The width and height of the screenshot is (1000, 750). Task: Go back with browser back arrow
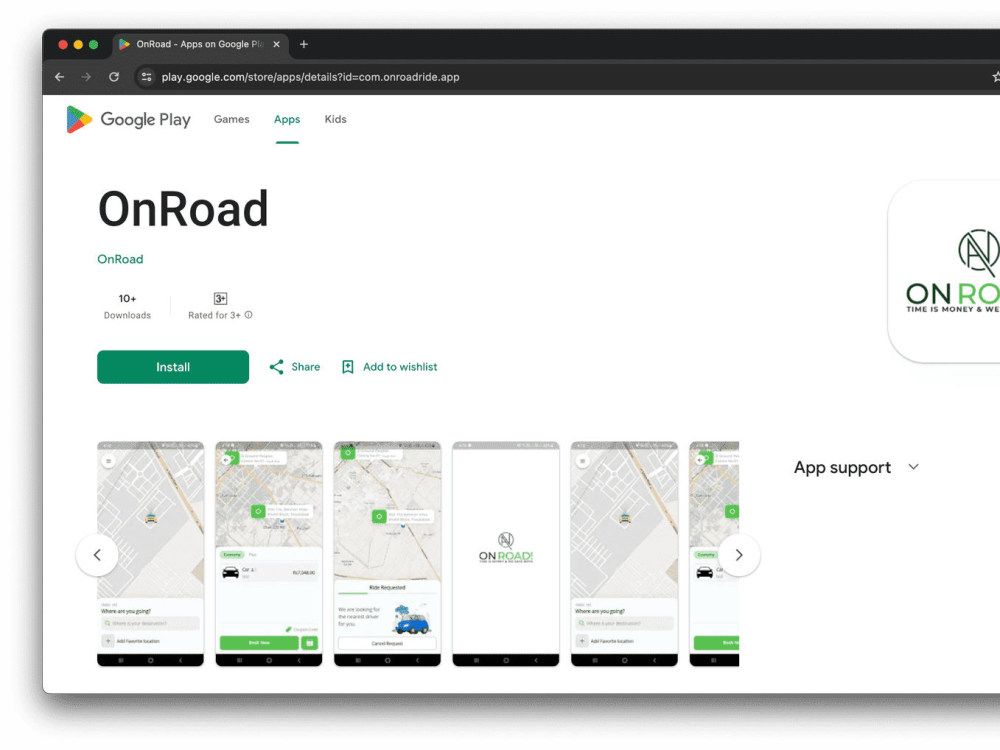tap(60, 77)
